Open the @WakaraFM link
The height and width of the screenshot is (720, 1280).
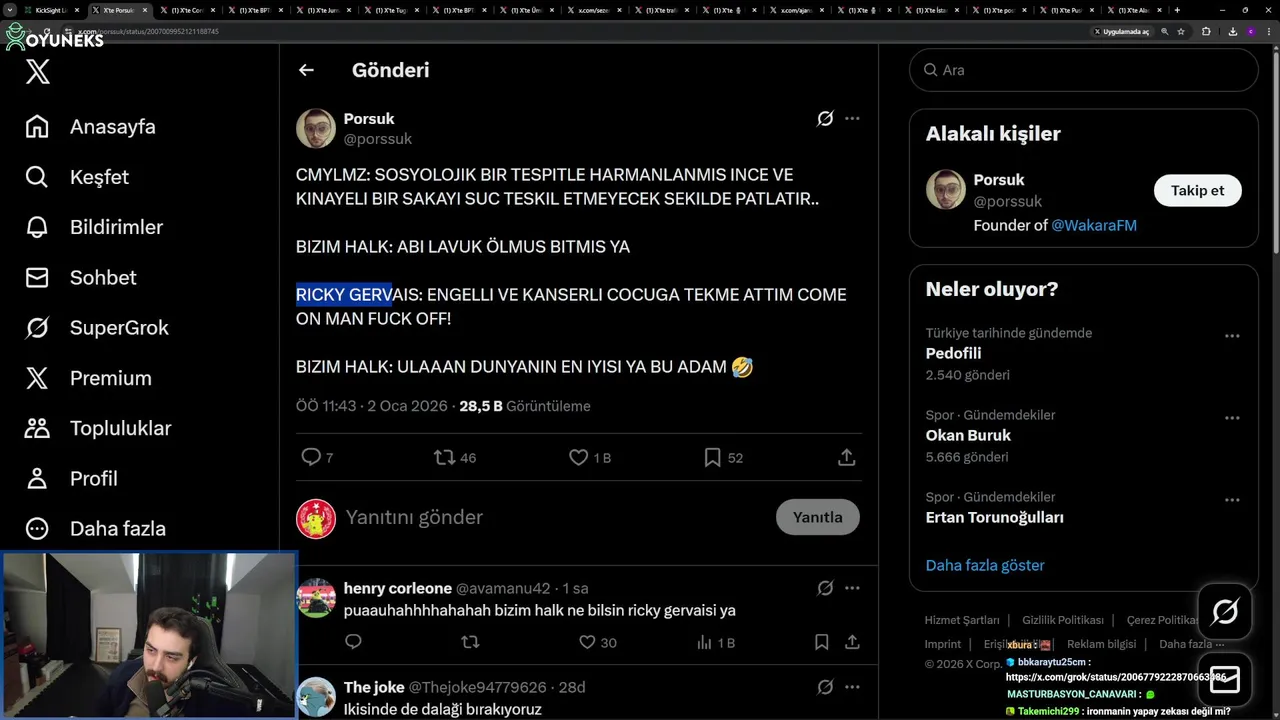[1094, 225]
